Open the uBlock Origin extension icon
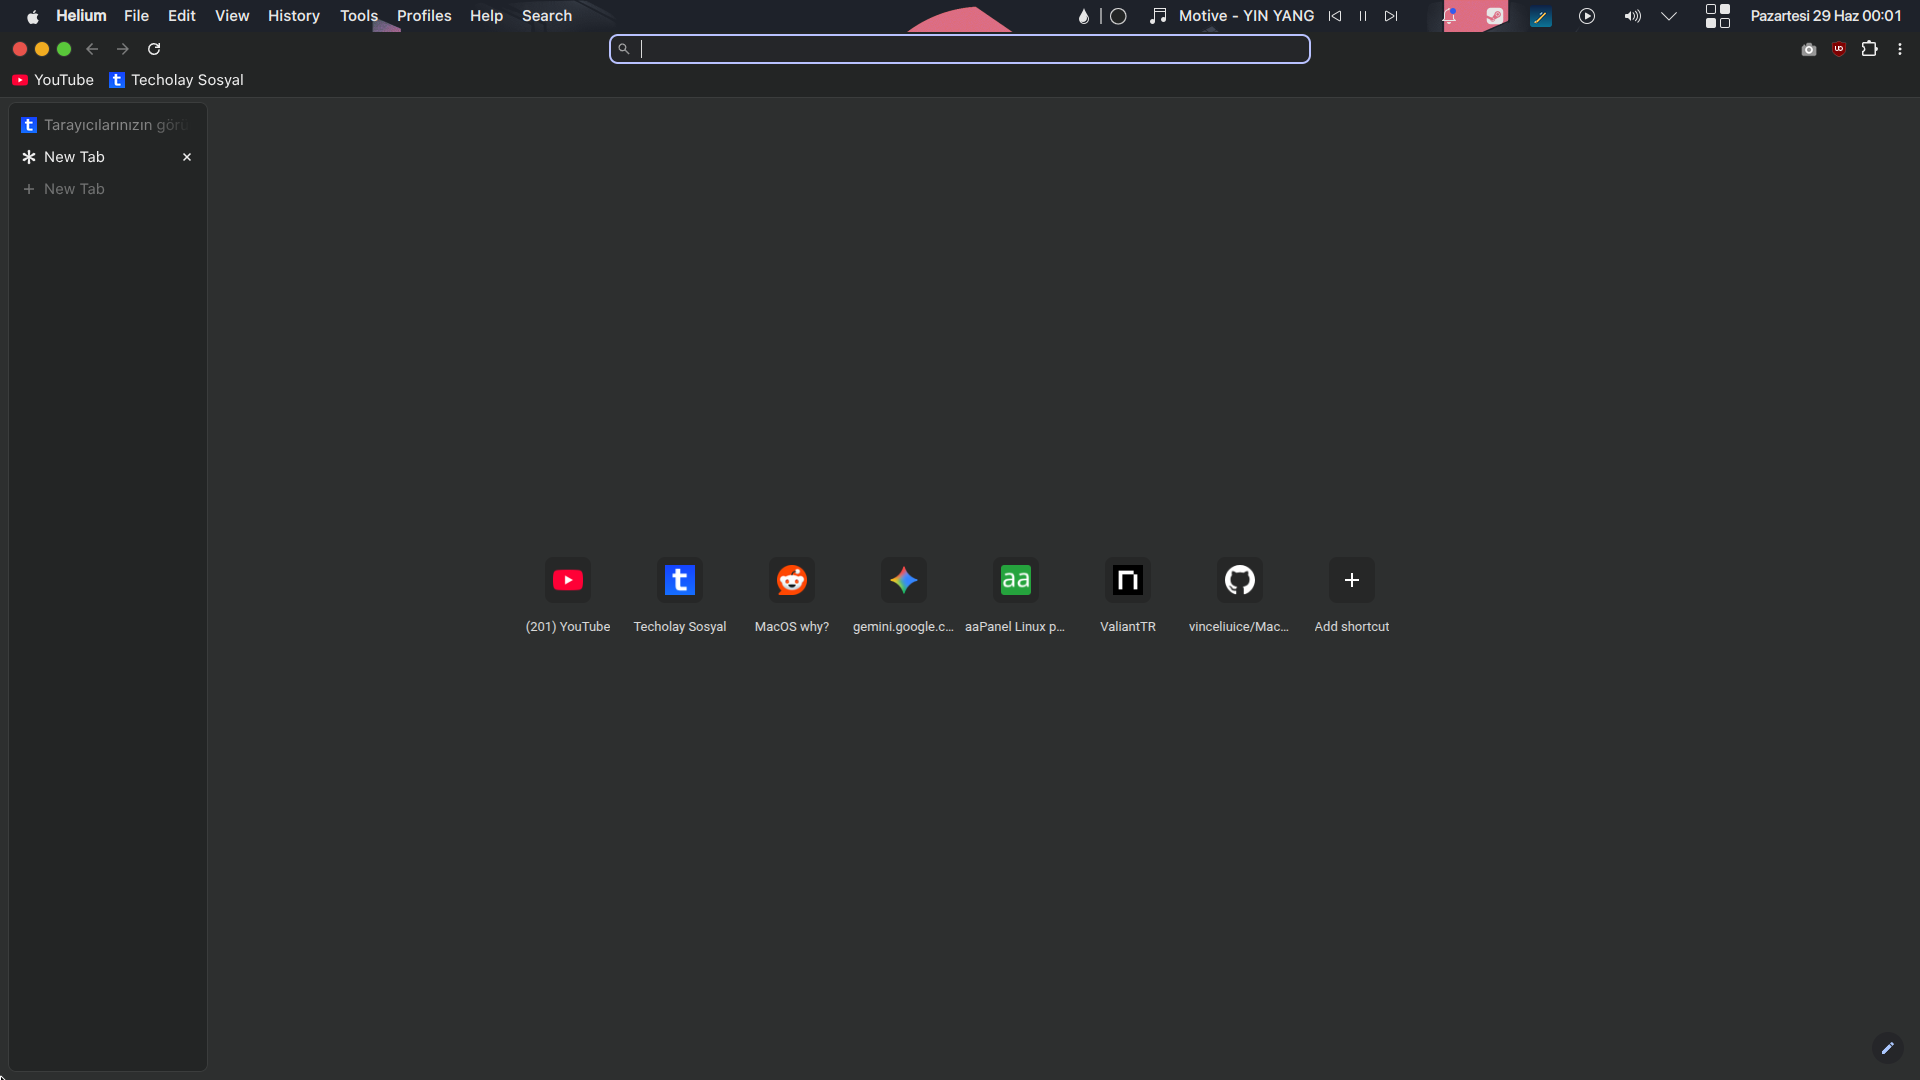 [x=1839, y=49]
